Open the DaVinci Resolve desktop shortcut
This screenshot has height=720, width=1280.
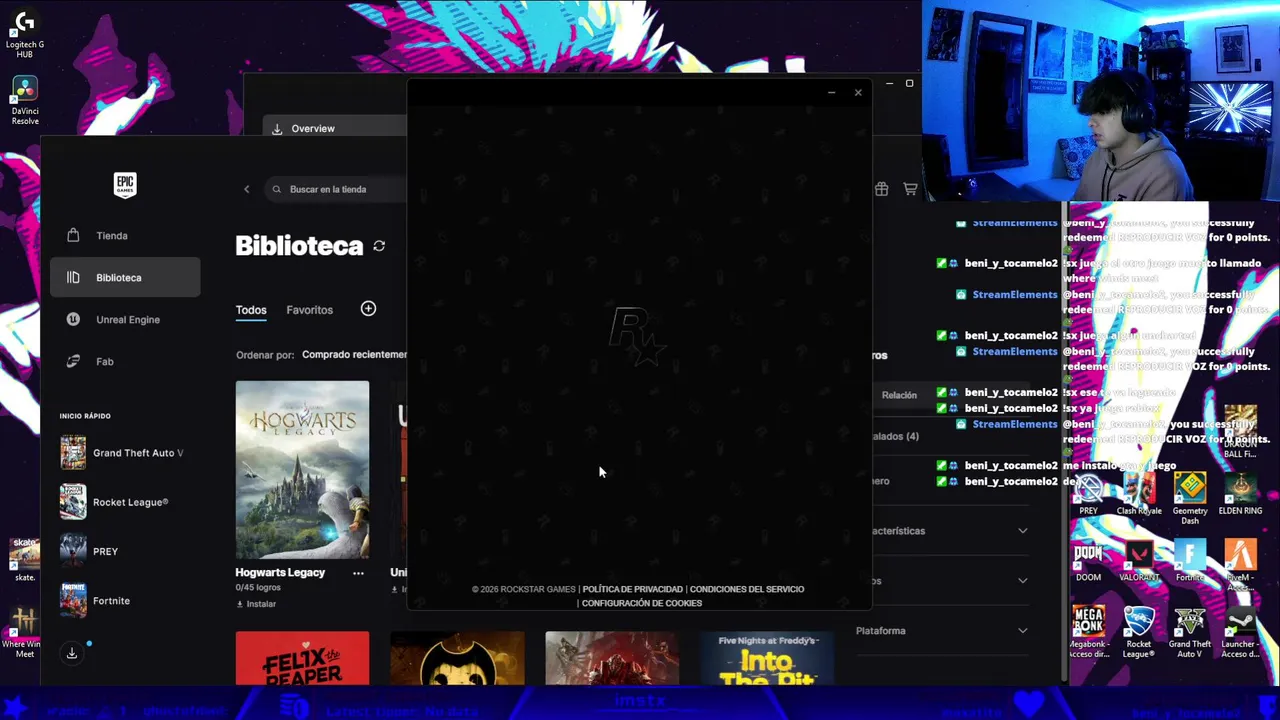(x=24, y=100)
